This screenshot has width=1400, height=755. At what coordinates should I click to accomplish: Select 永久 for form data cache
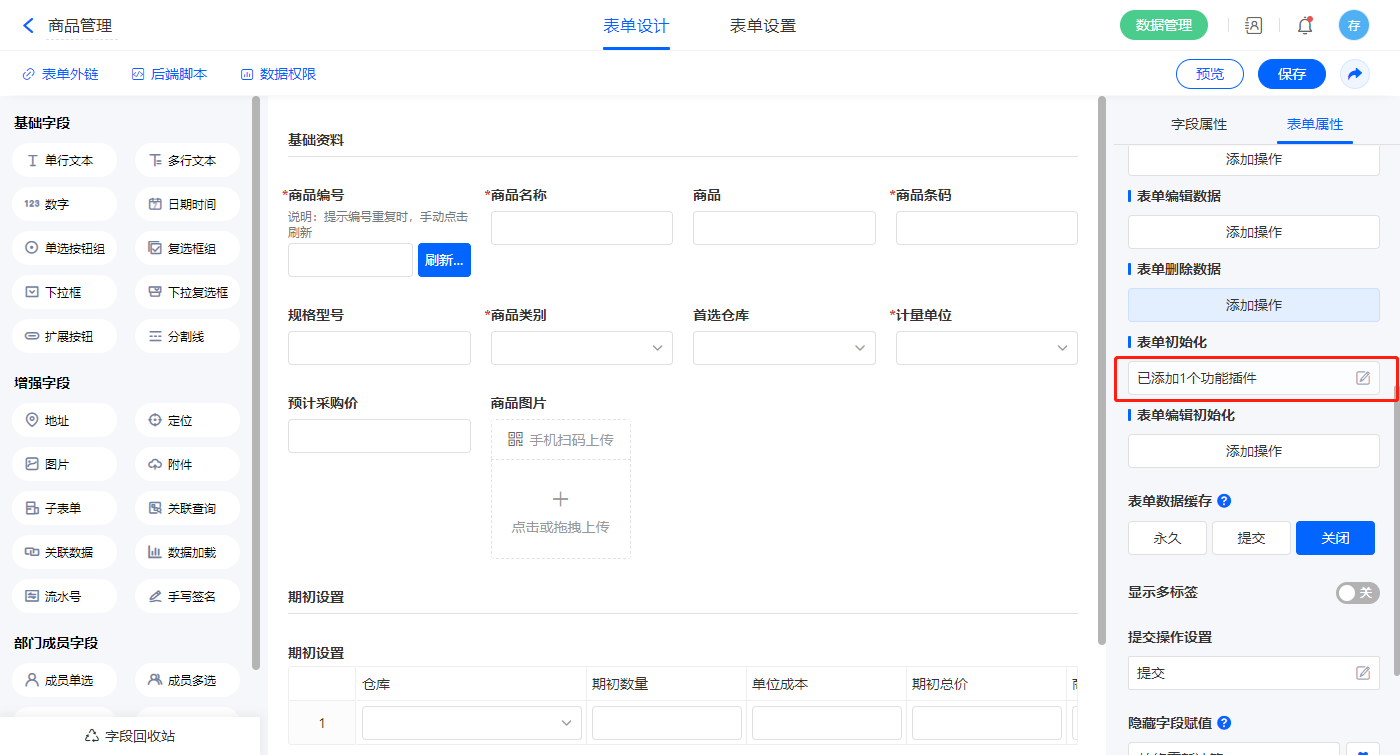[1167, 538]
